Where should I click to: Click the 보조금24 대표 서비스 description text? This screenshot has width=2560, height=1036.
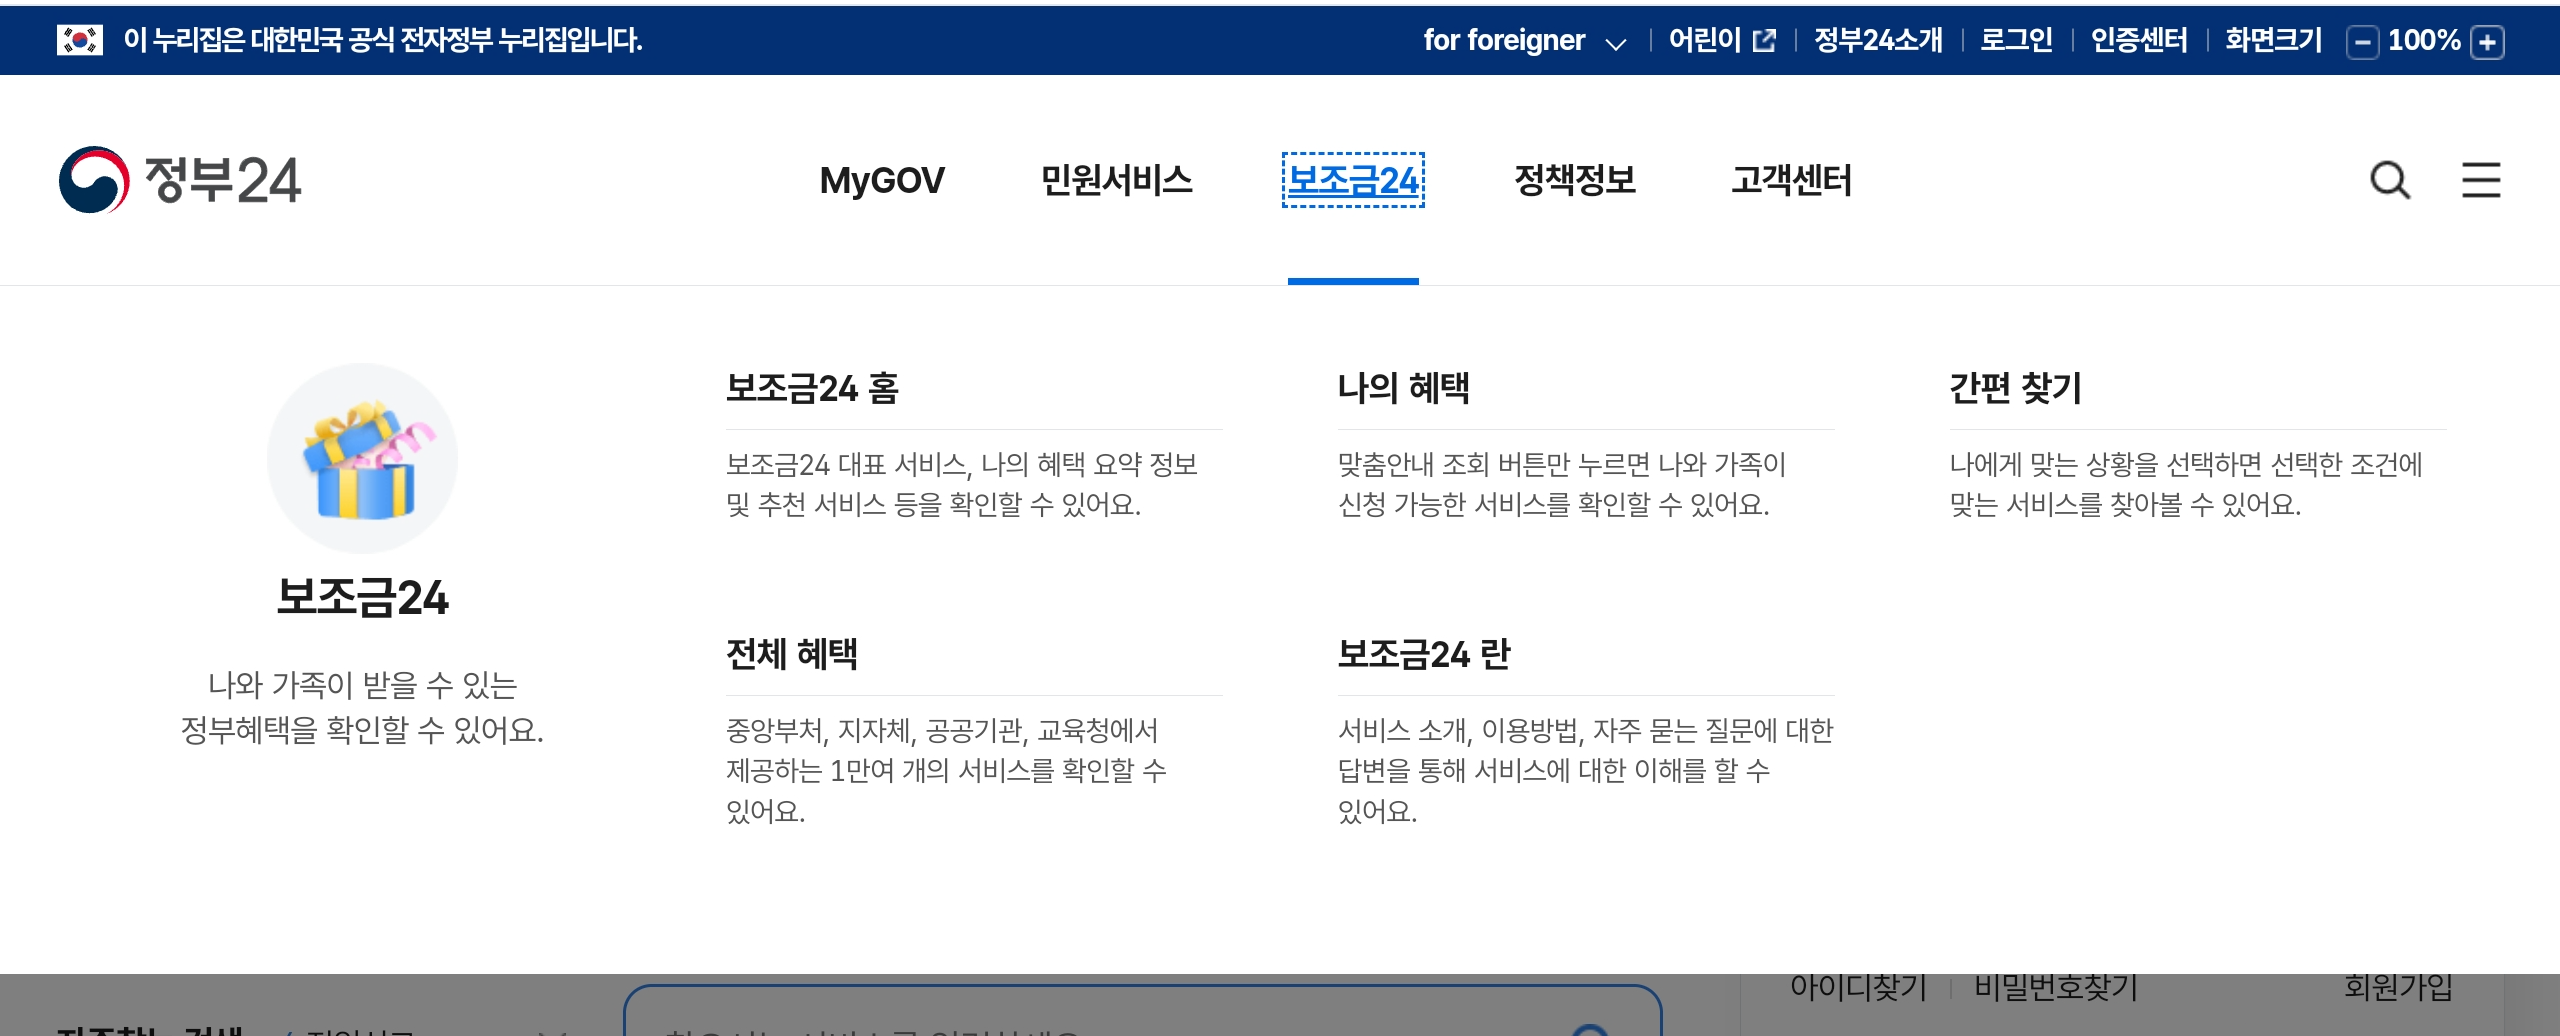click(962, 484)
